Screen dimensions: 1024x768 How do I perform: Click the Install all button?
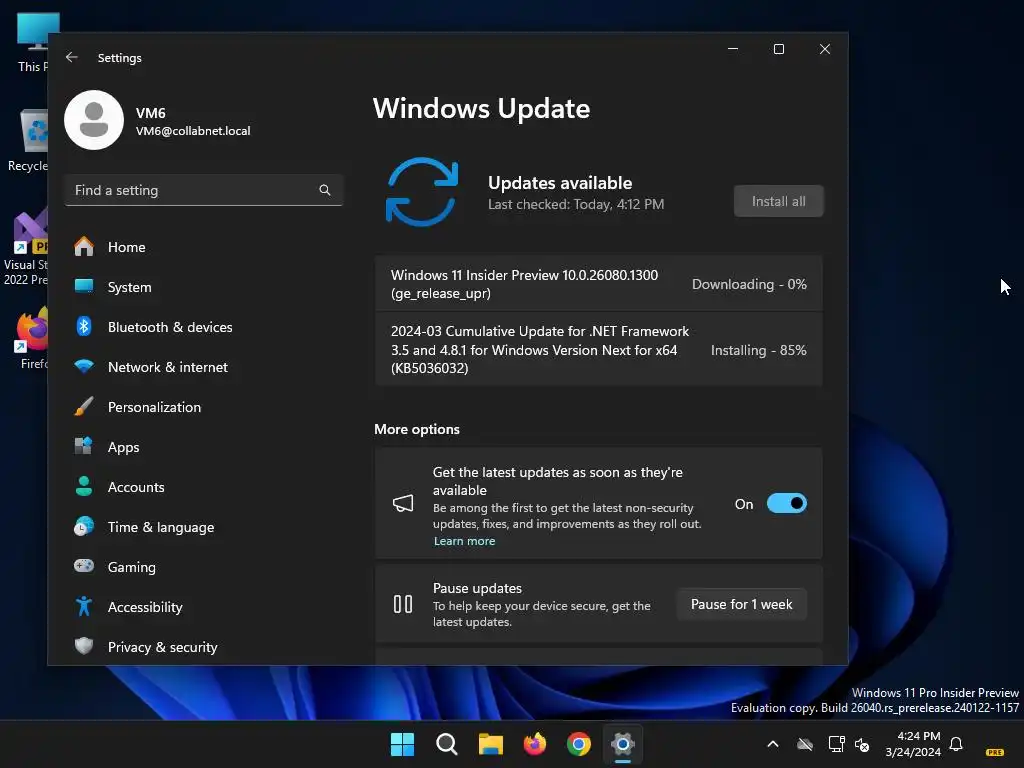pyautogui.click(x=778, y=201)
